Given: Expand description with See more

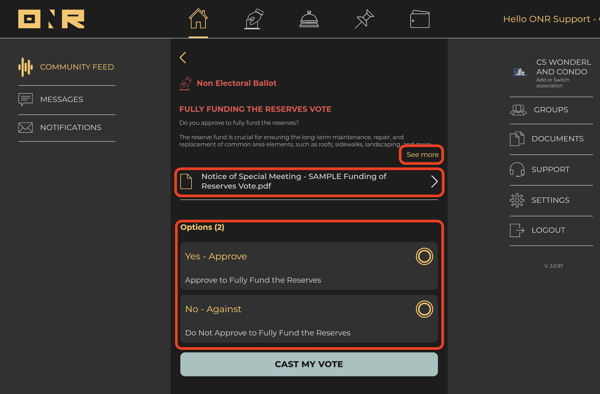Looking at the screenshot, I should (x=422, y=155).
